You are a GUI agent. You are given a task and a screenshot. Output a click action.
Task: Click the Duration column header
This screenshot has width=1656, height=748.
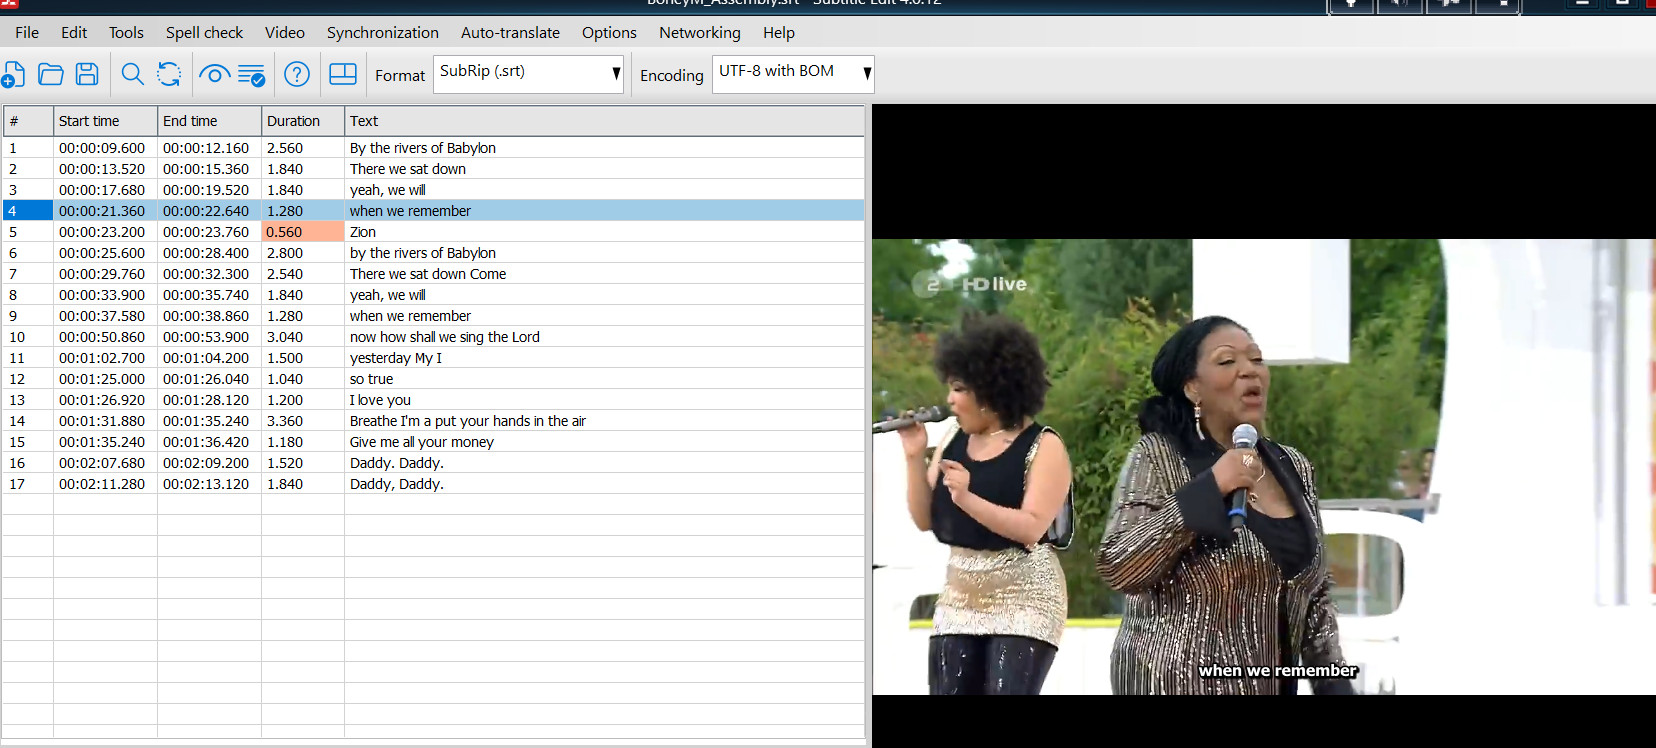point(303,121)
